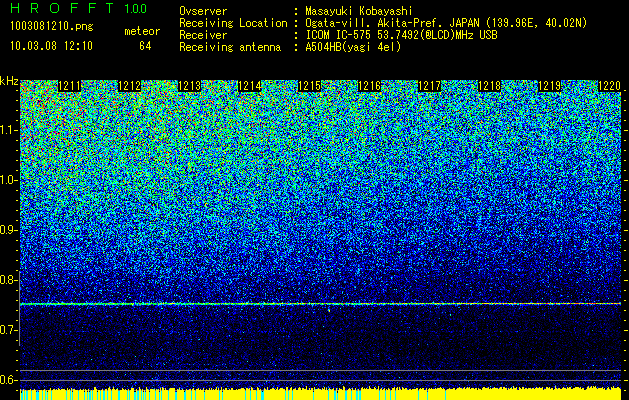
Task: Click the 0.8 frequency axis label
Action: point(9,280)
